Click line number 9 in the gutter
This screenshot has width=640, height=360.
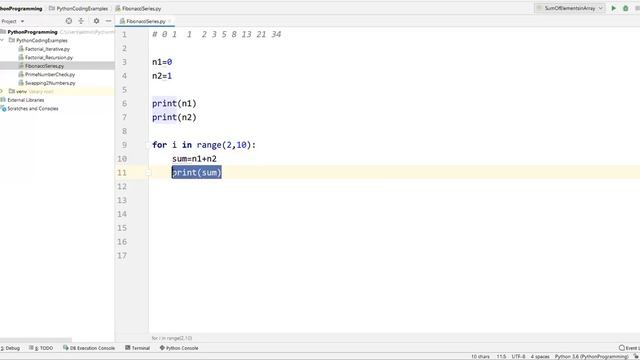pyautogui.click(x=124, y=145)
